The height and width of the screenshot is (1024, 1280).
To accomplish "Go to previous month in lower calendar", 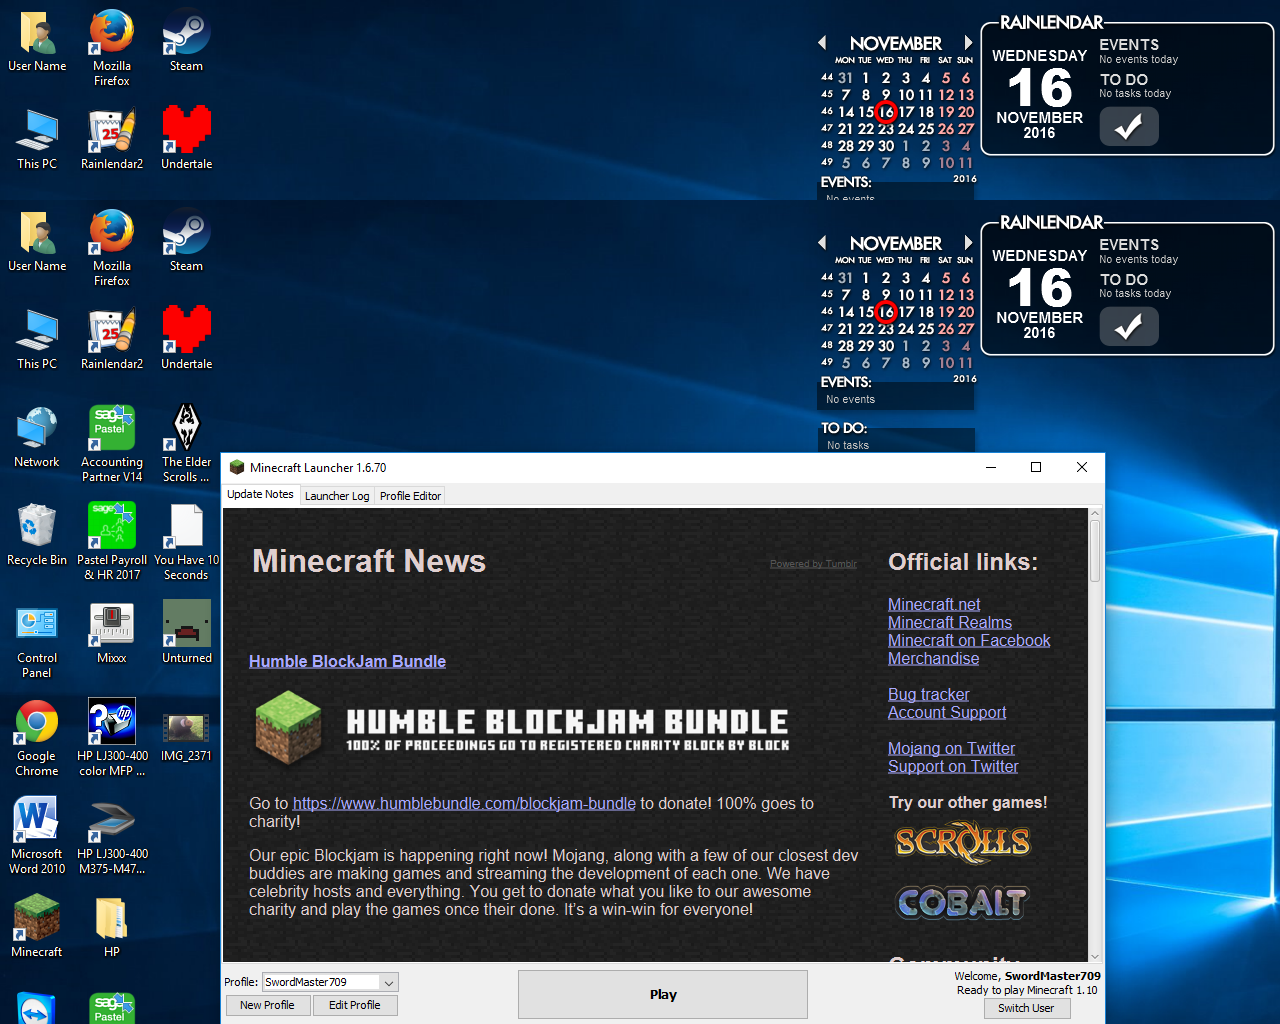I will (822, 243).
